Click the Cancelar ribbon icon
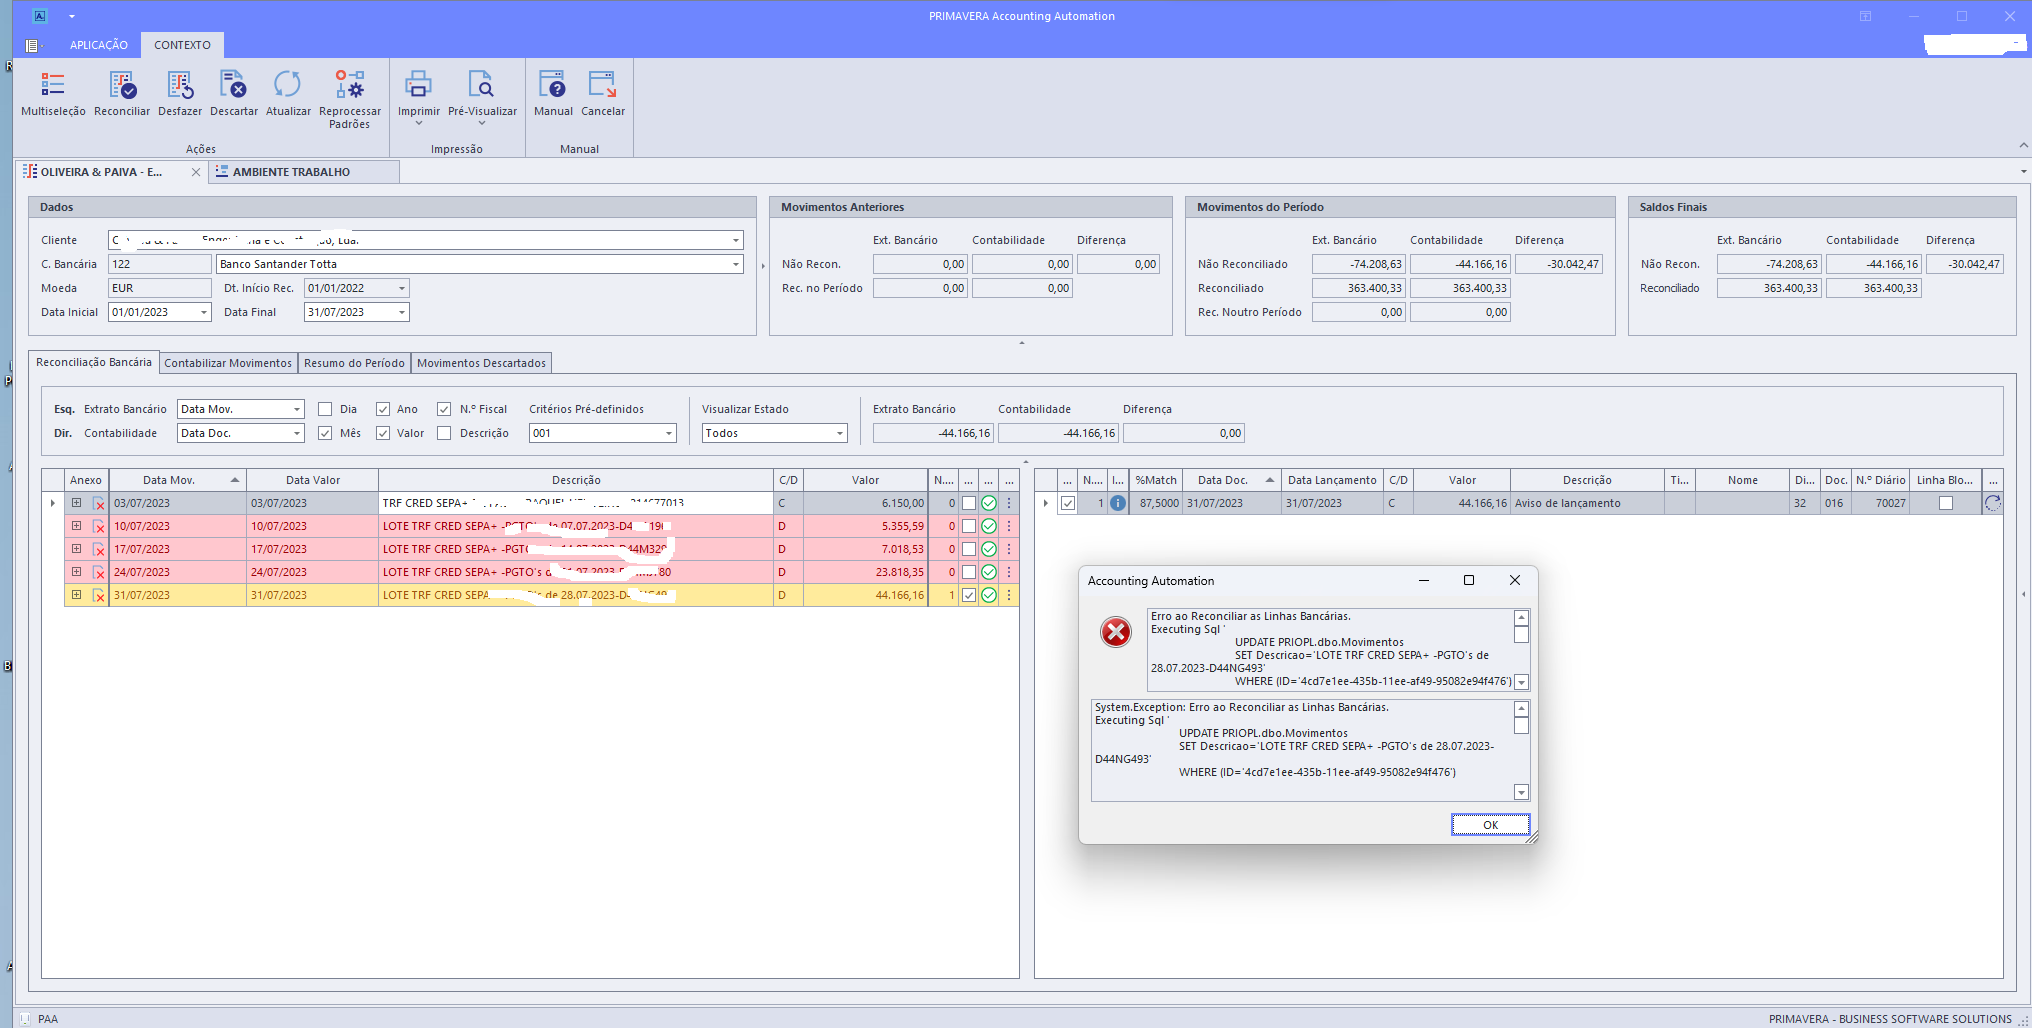Image resolution: width=2032 pixels, height=1028 pixels. tap(602, 86)
